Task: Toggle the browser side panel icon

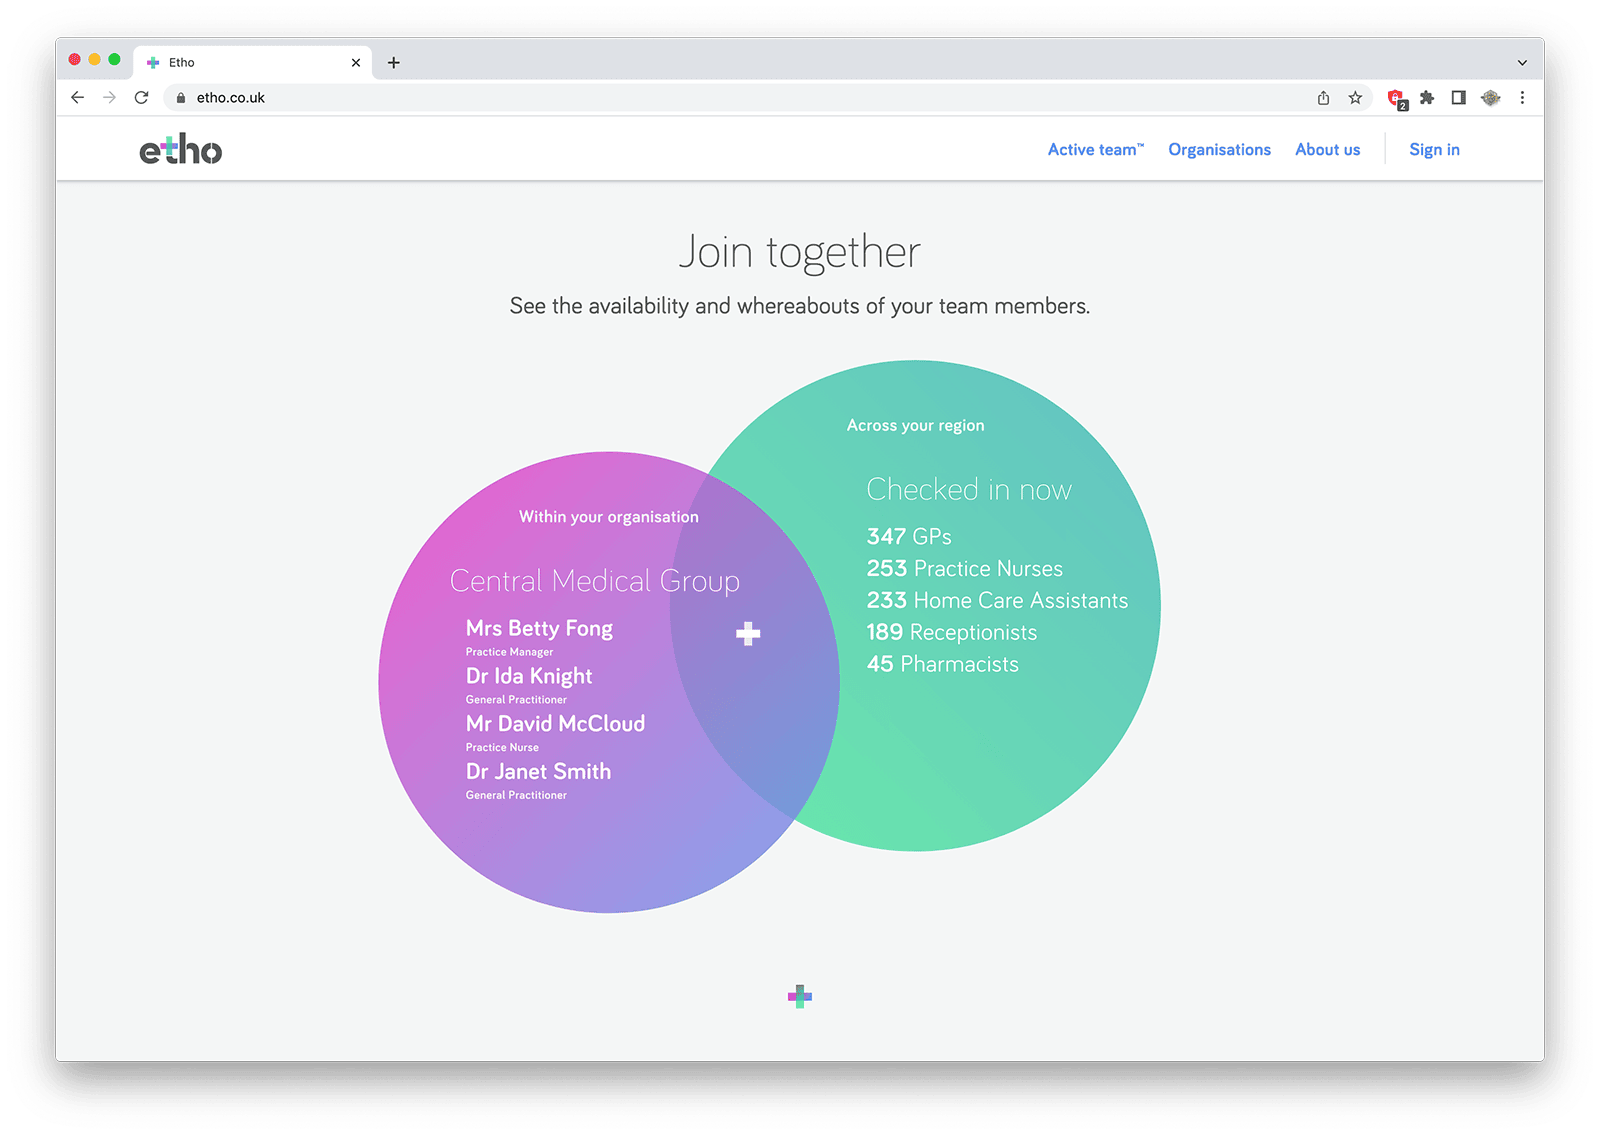Action: (x=1459, y=98)
